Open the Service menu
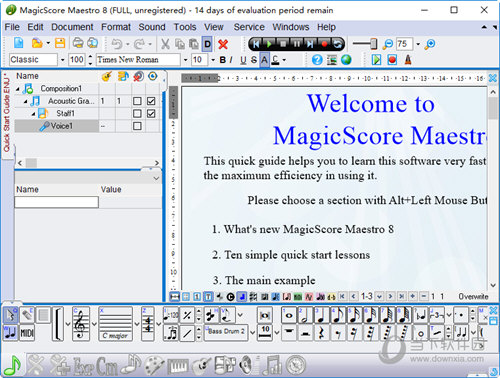The image size is (500, 378). (249, 27)
